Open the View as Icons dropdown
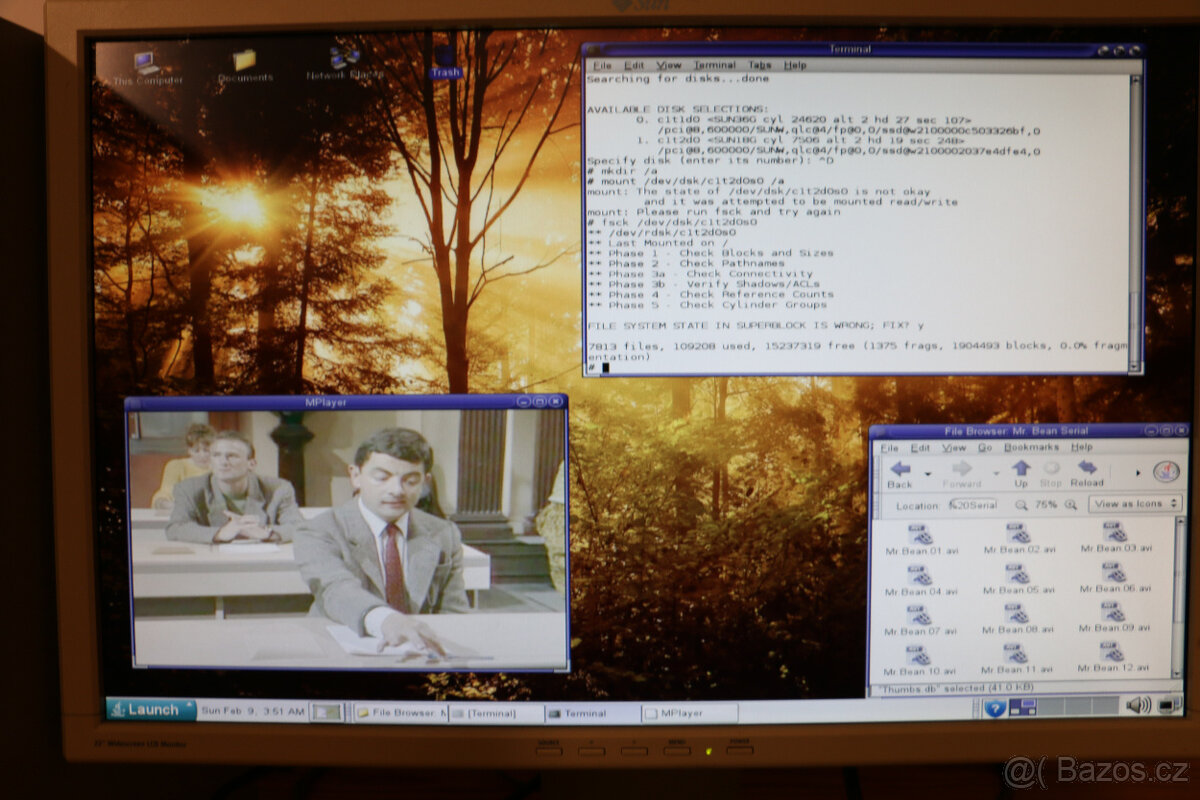This screenshot has height=800, width=1200. [1135, 504]
